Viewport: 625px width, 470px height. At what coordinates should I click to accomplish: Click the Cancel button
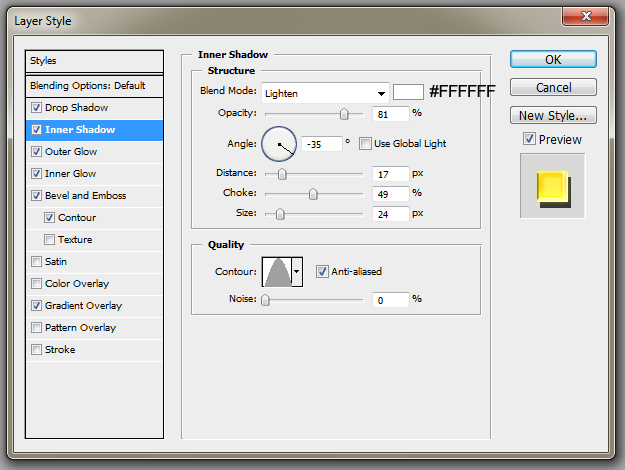553,87
